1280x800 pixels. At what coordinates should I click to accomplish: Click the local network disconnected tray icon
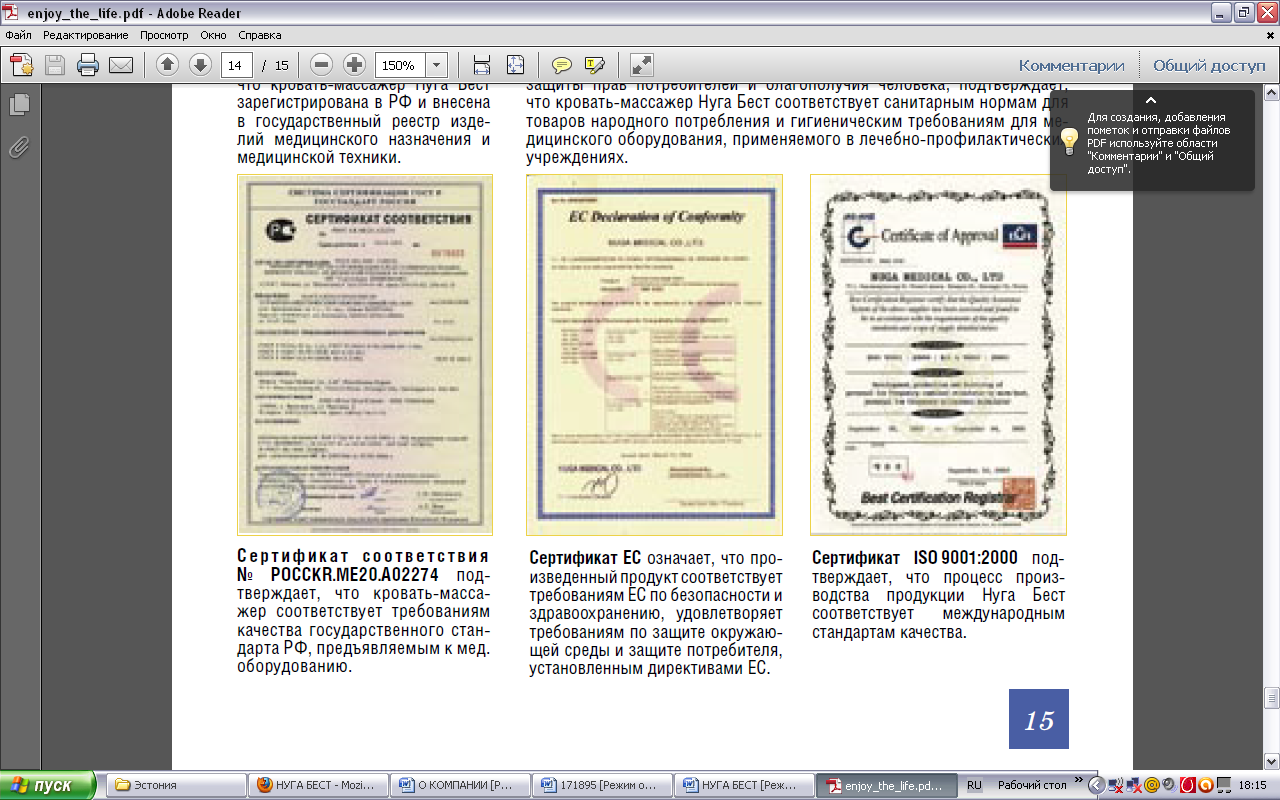point(1134,786)
